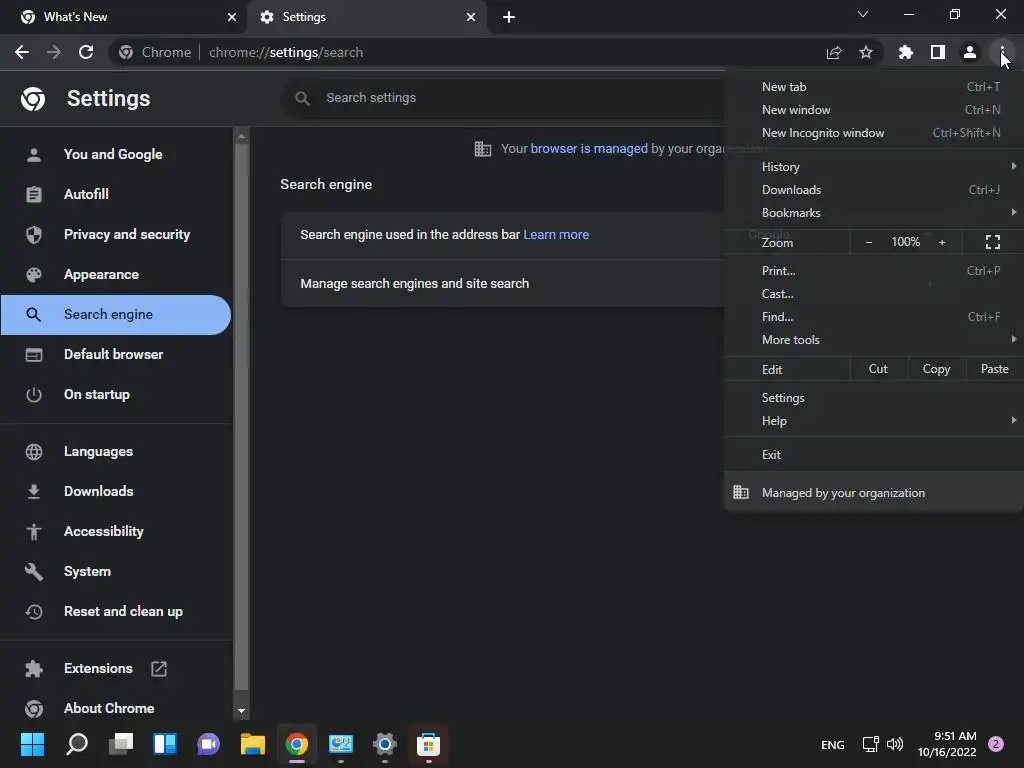Reload the page with the refresh icon
Screen dimensions: 1024x768
[86, 52]
